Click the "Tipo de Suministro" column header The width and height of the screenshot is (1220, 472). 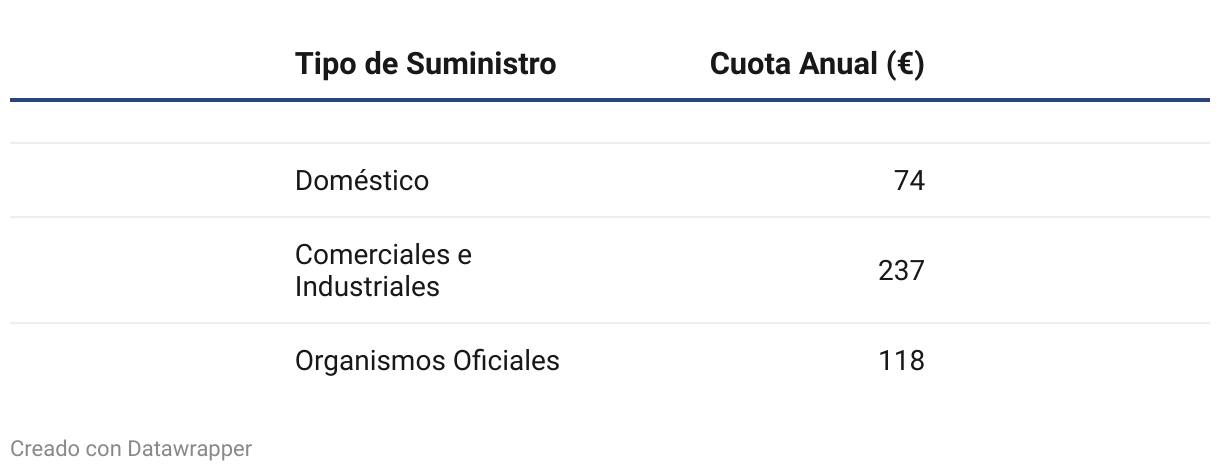425,64
